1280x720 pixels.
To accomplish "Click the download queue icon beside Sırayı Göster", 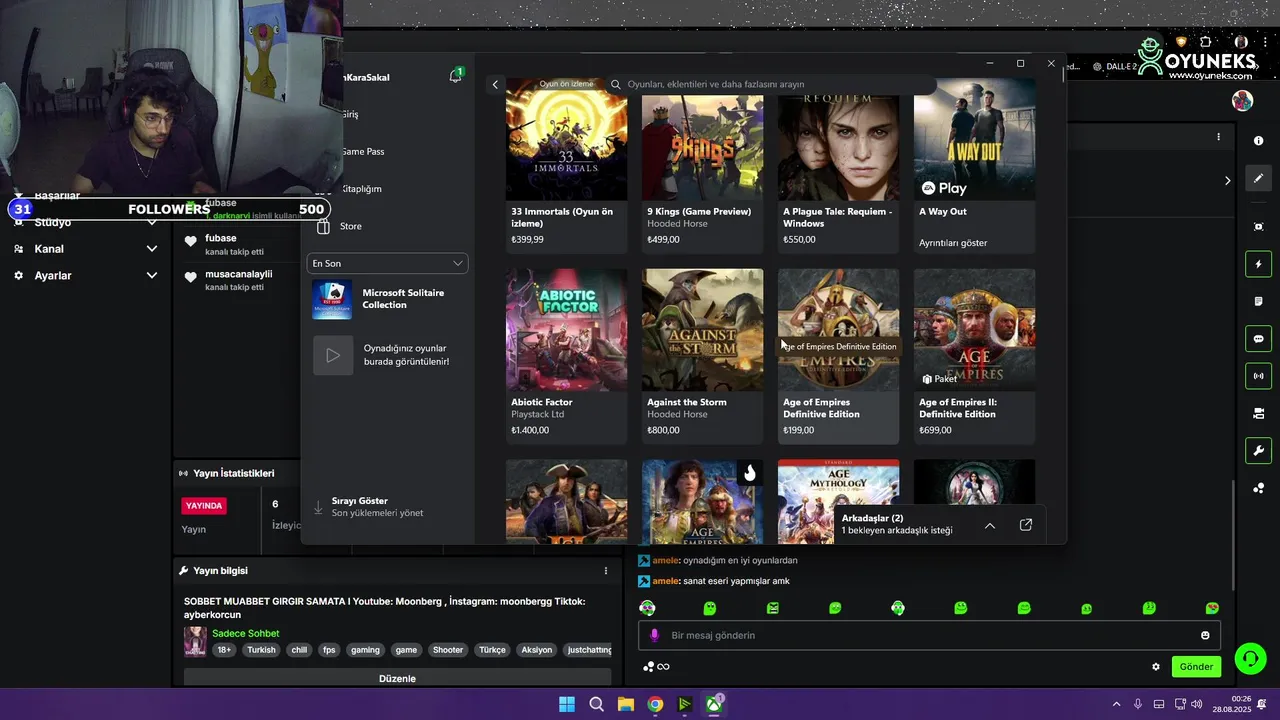I will tap(318, 507).
